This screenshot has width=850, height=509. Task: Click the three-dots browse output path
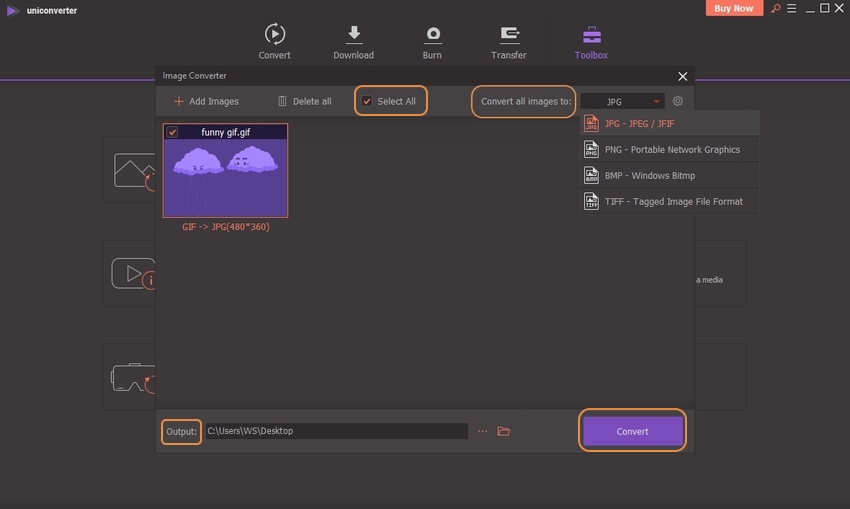[x=482, y=431]
